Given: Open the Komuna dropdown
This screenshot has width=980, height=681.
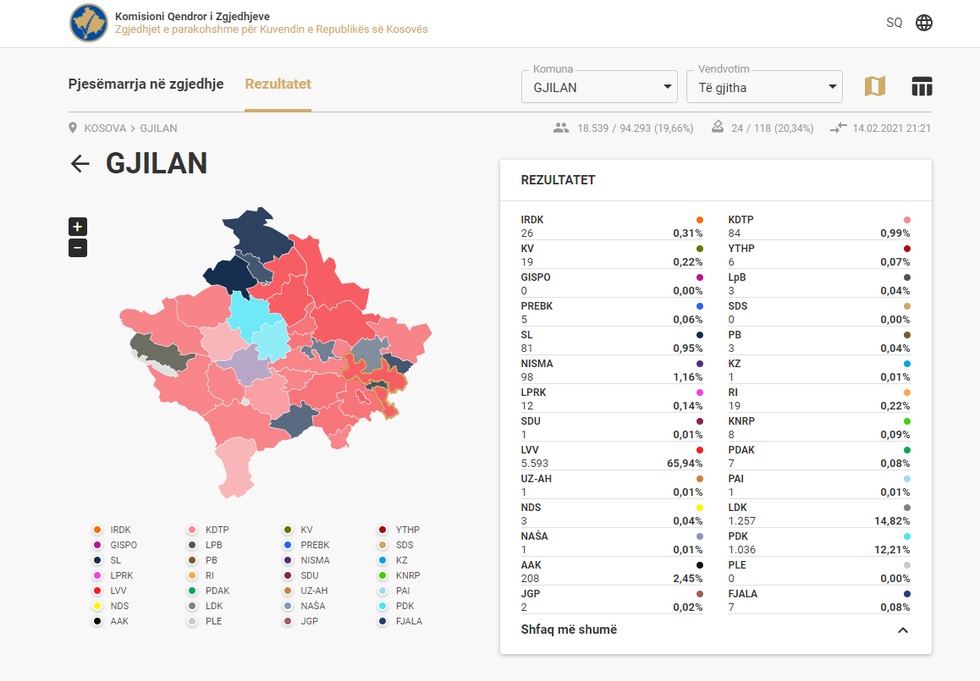Looking at the screenshot, I should tap(599, 87).
